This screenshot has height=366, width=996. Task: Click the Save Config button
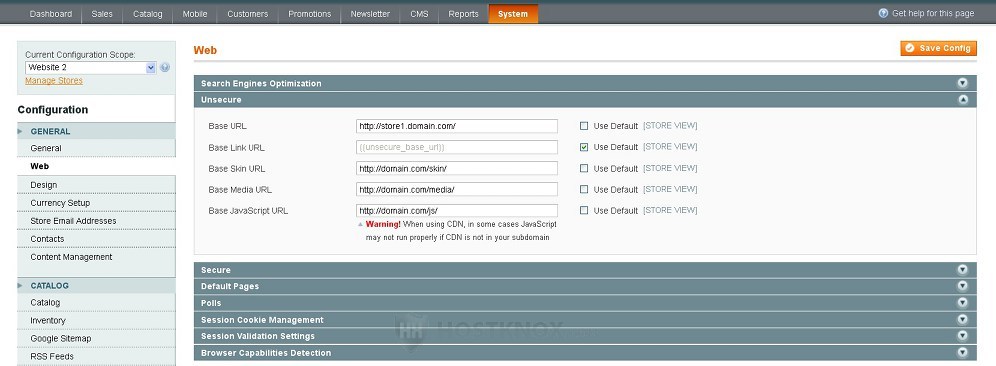(938, 48)
